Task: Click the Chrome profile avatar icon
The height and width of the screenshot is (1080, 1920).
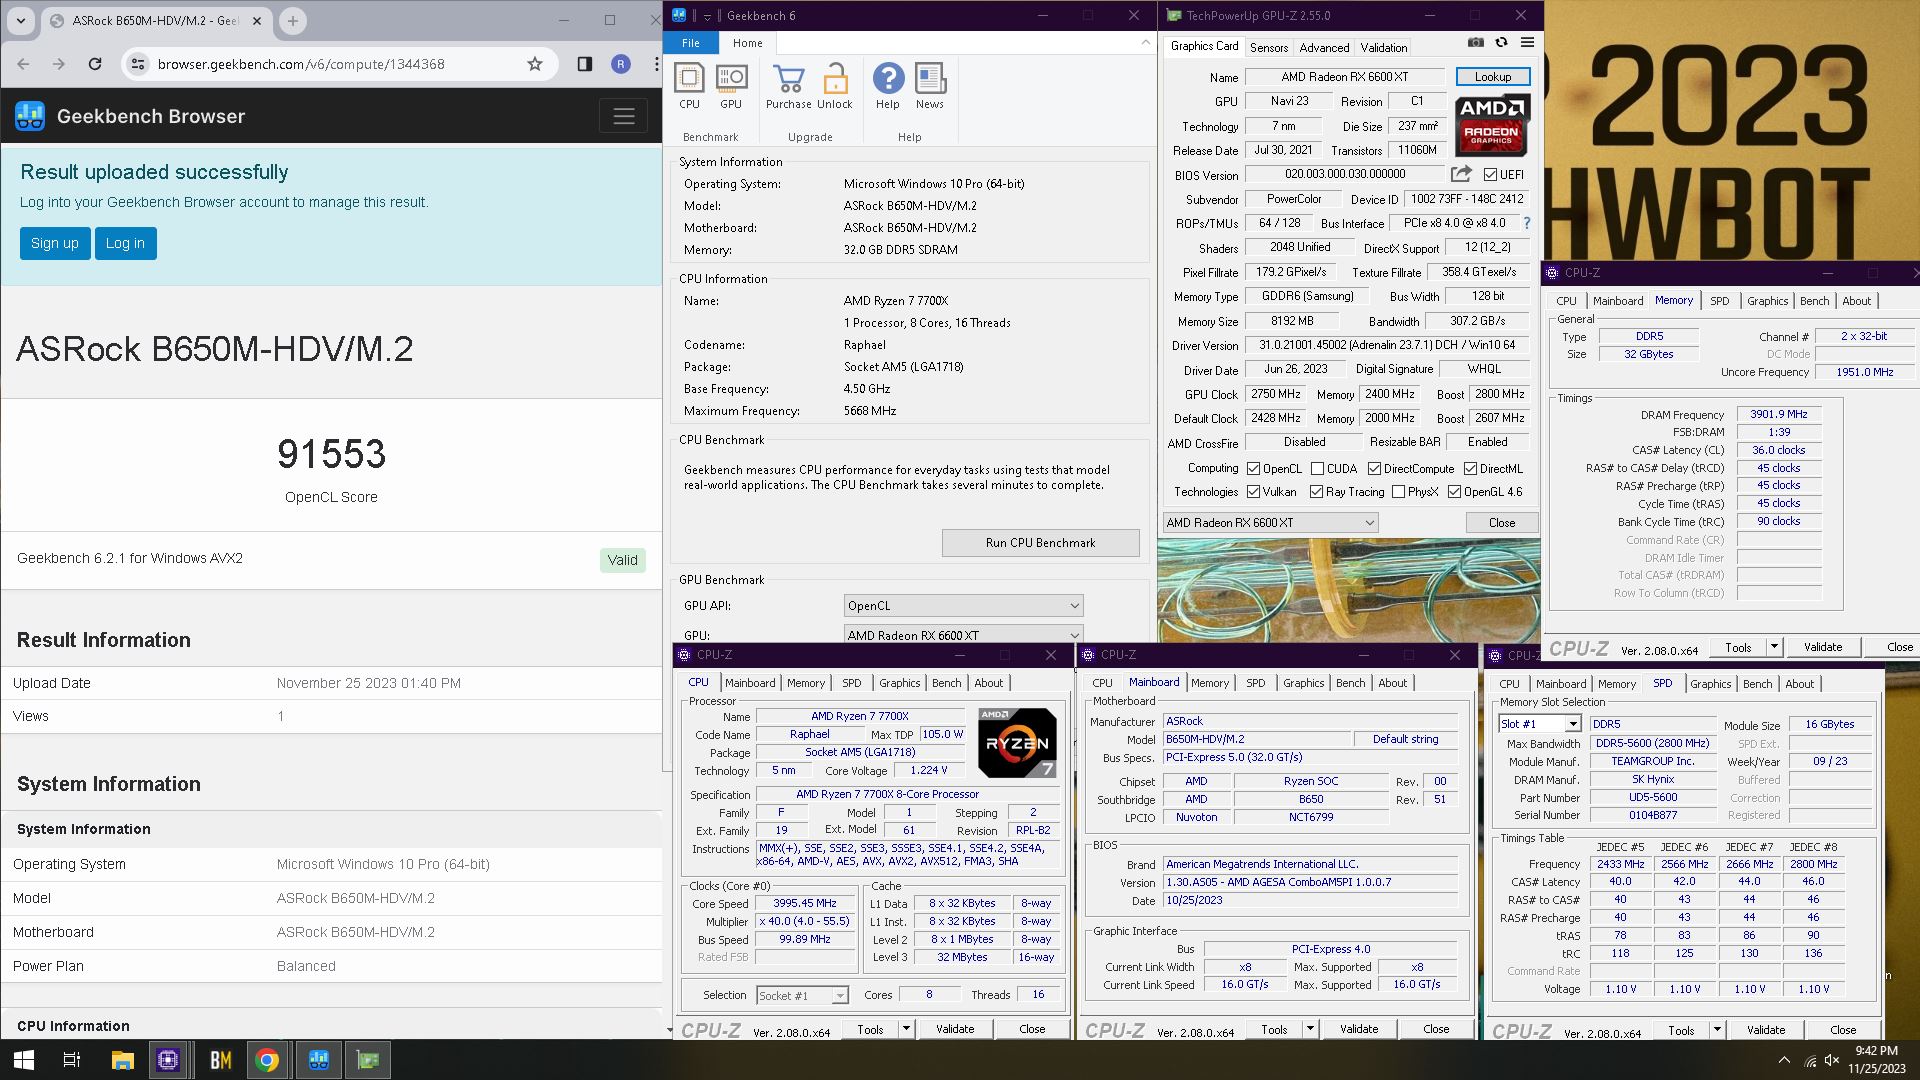Action: point(621,64)
